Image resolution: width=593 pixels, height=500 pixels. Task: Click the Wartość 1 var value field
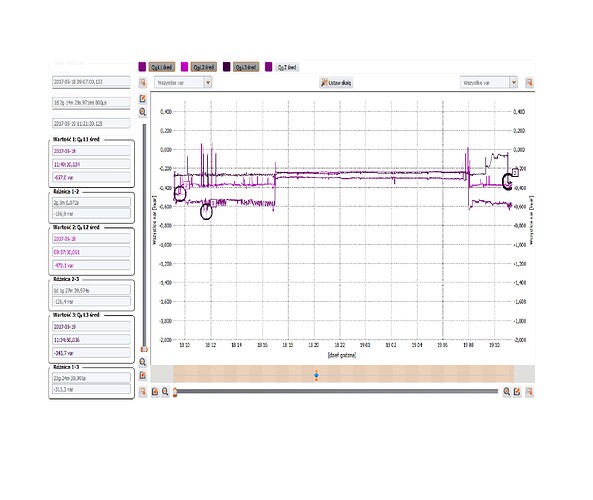click(91, 177)
